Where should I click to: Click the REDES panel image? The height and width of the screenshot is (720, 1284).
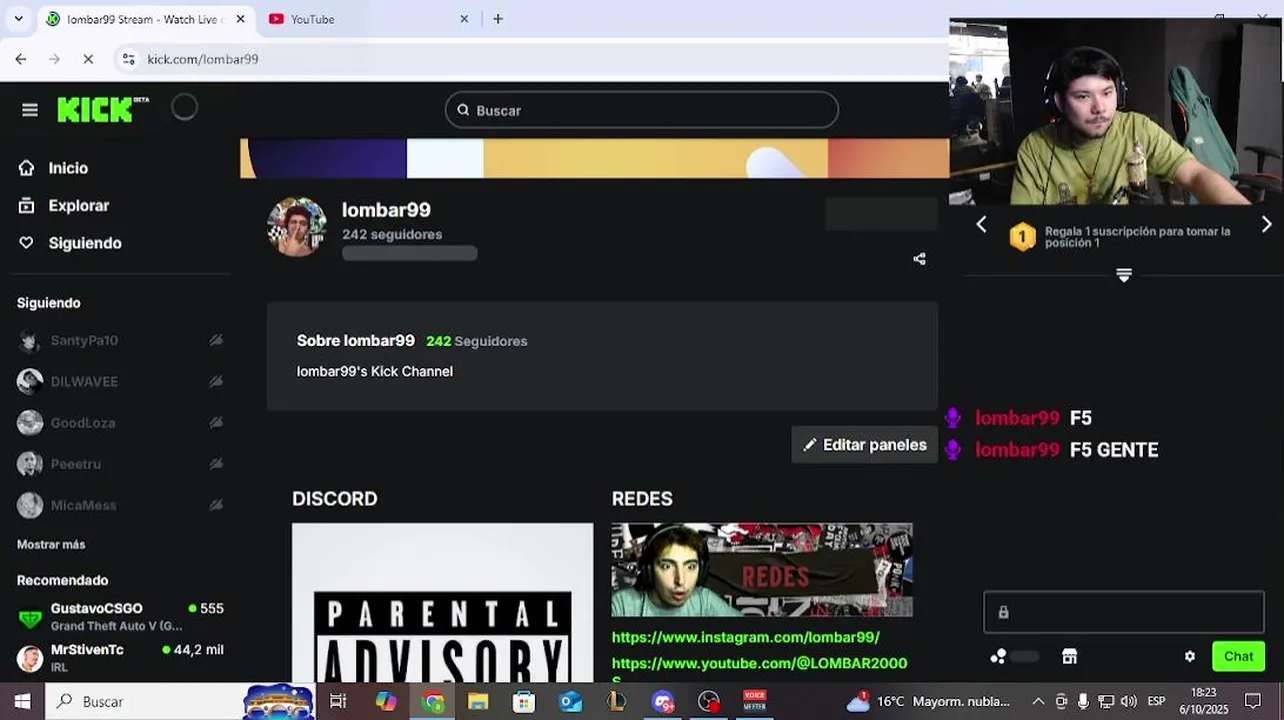[762, 570]
